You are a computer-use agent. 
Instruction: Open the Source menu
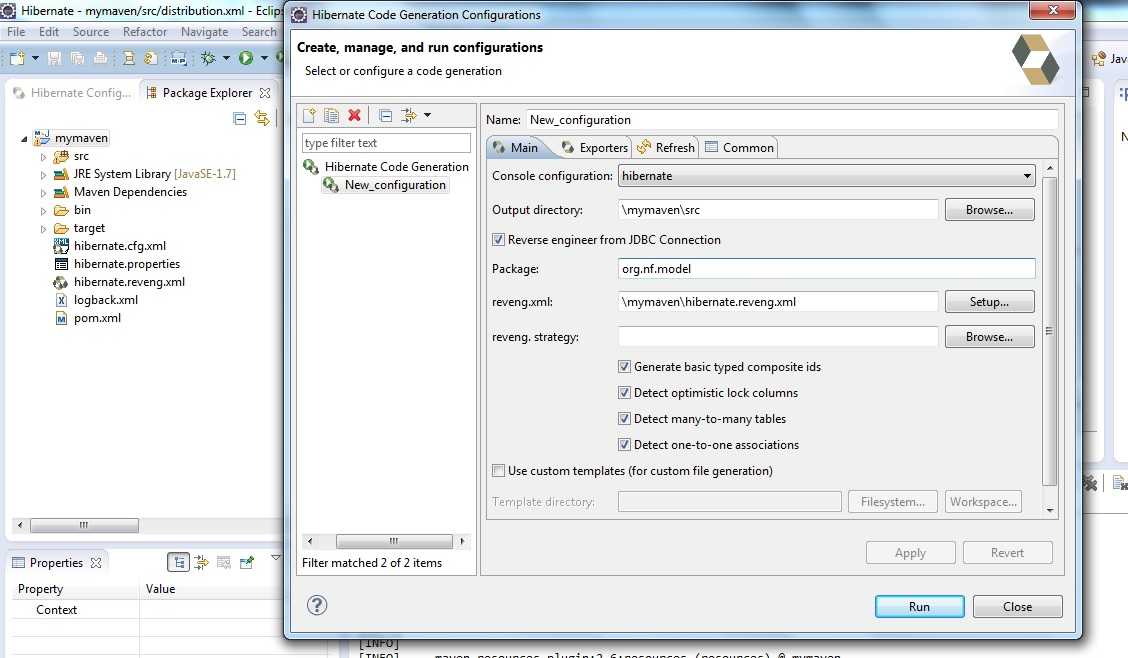coord(91,32)
